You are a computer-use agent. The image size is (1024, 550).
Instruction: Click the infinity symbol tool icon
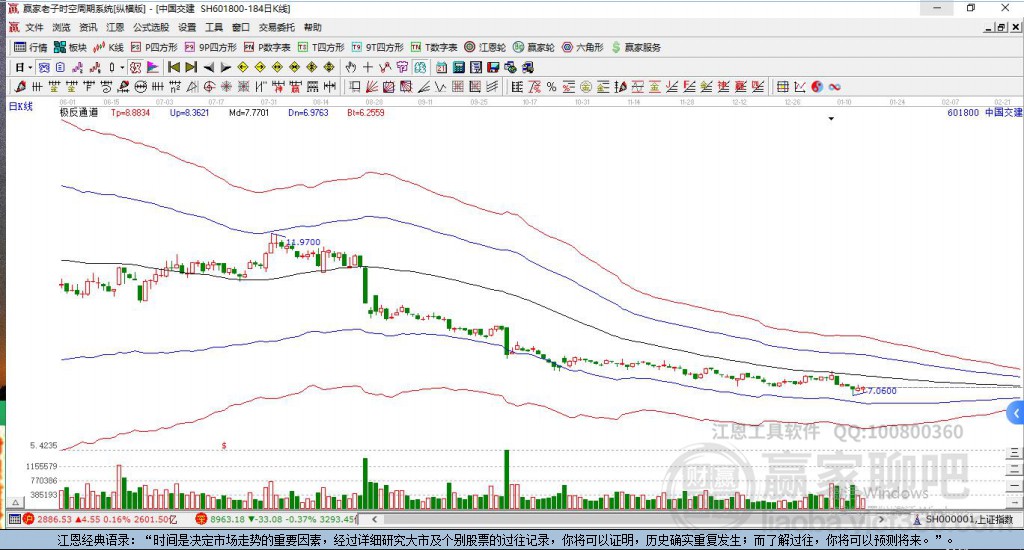tap(835, 87)
